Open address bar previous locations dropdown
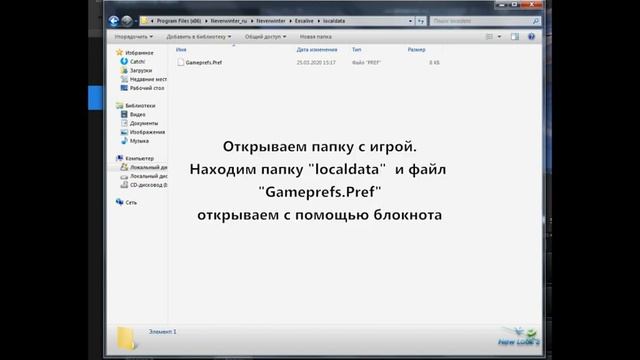The width and height of the screenshot is (640, 360). 410,21
